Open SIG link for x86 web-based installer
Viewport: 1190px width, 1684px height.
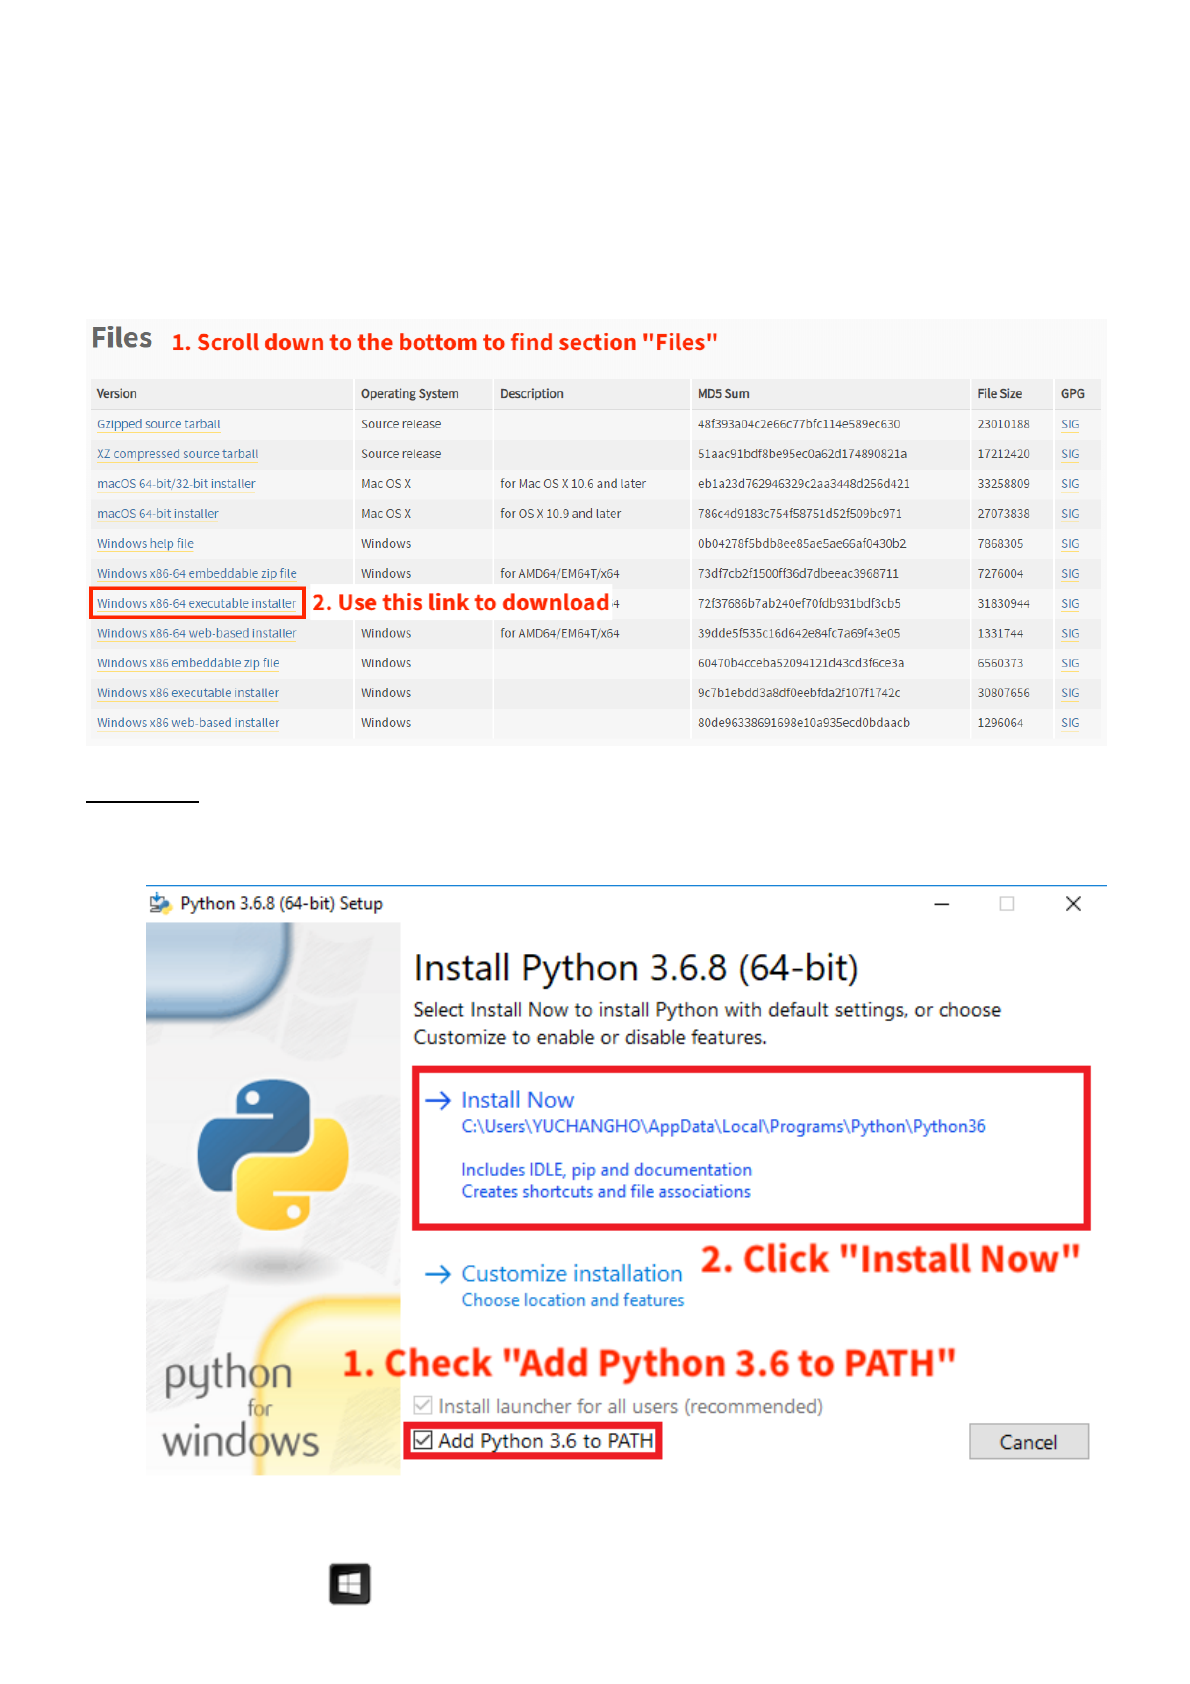pyautogui.click(x=1070, y=723)
